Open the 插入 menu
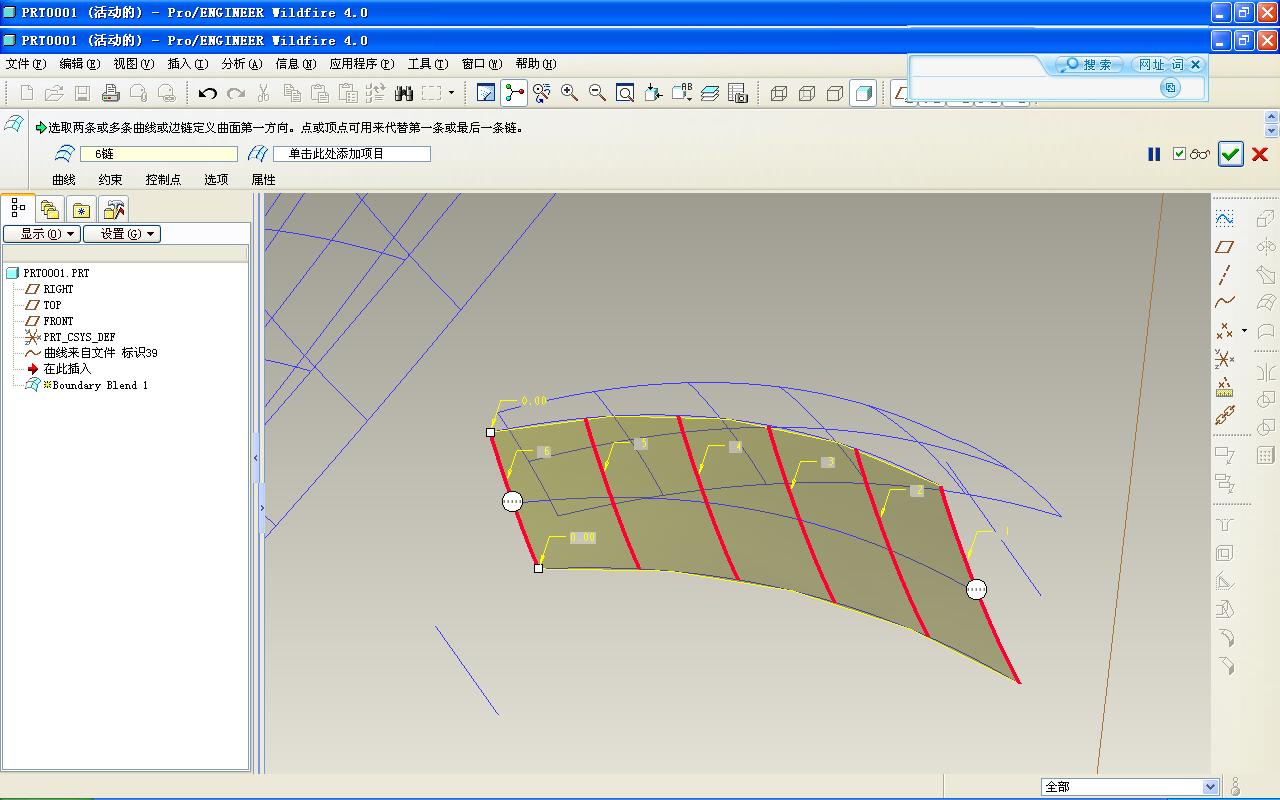 point(188,64)
